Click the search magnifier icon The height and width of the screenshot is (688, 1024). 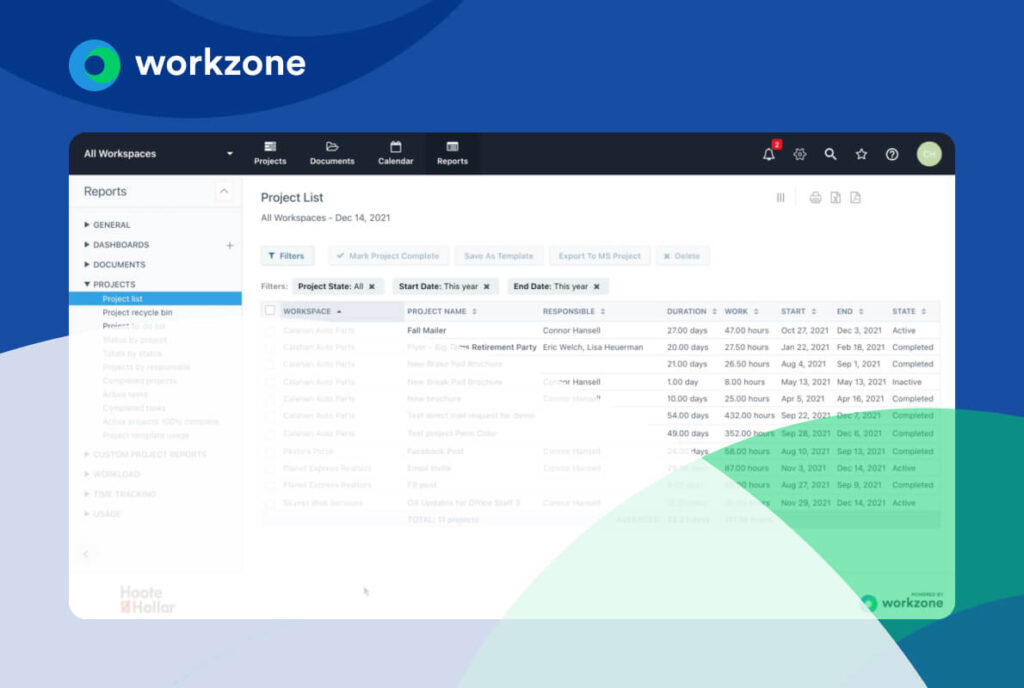point(830,154)
